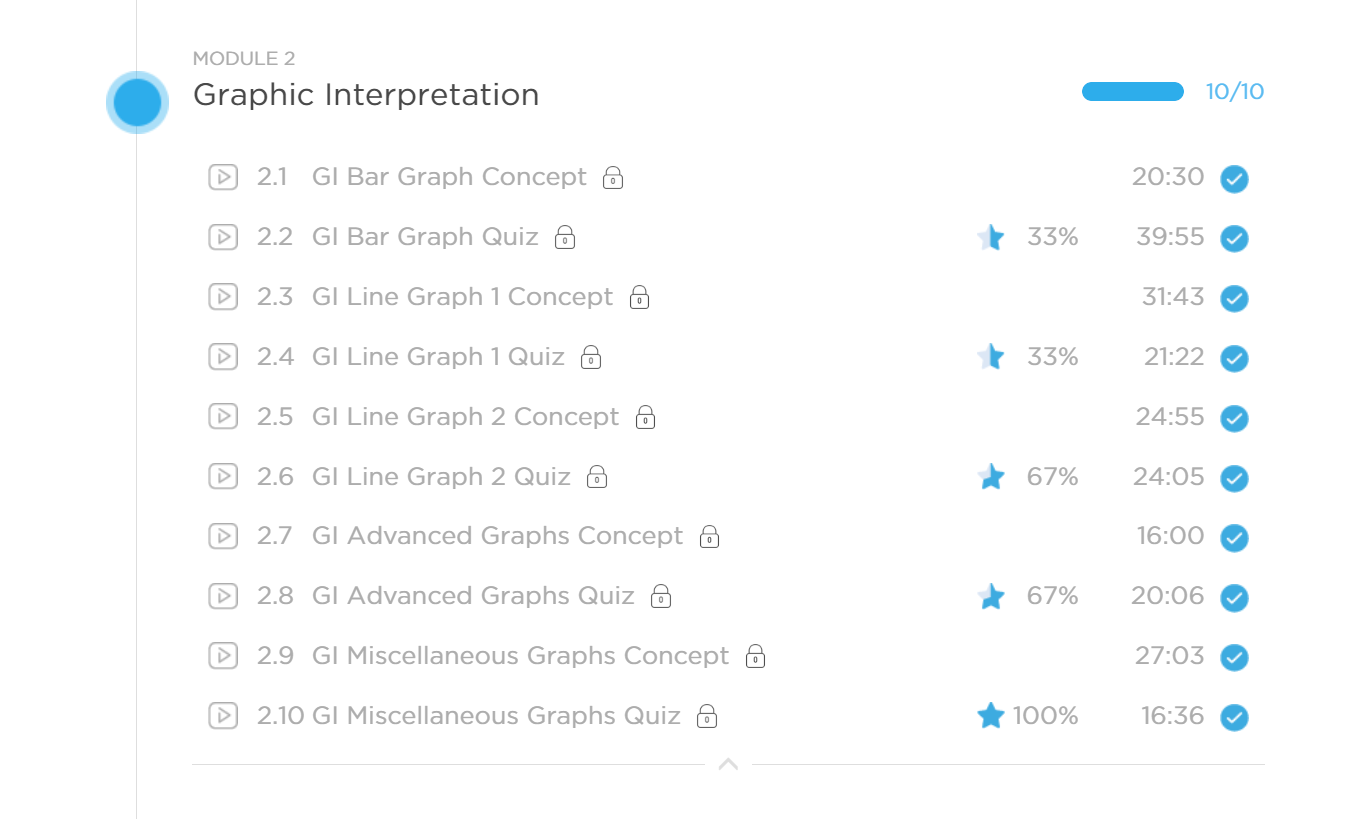Click the lock icon next to GI Bar Graph Quiz
The image size is (1351, 819).
565,238
